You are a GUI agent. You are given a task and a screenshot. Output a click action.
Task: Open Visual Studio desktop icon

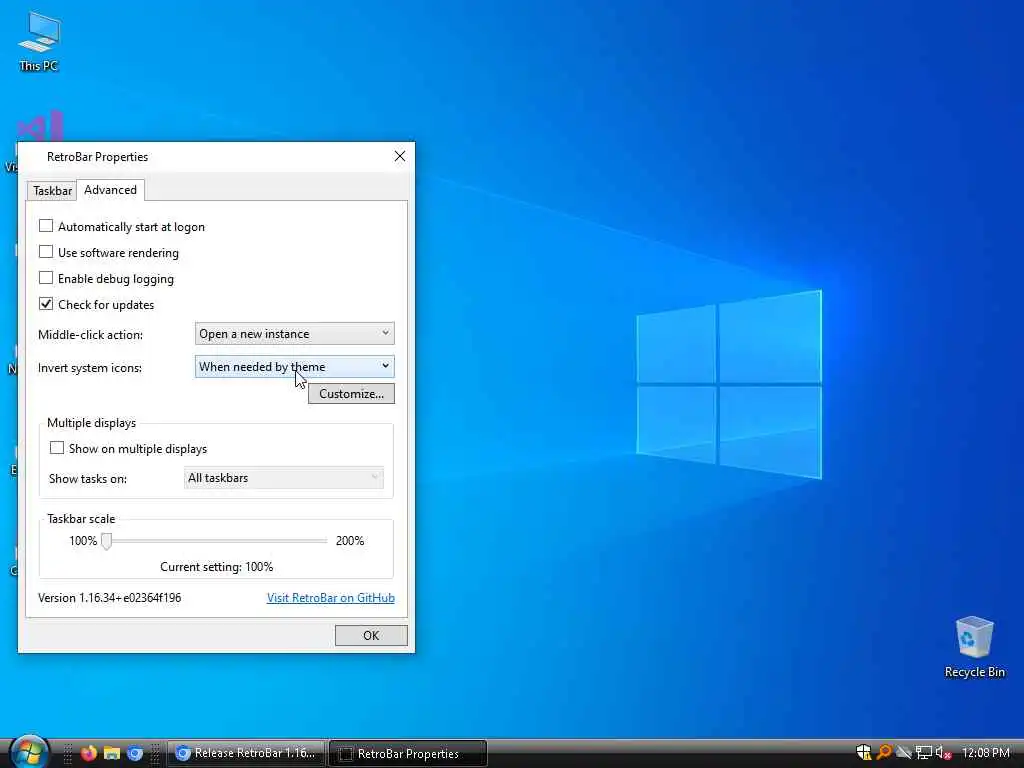point(39,125)
